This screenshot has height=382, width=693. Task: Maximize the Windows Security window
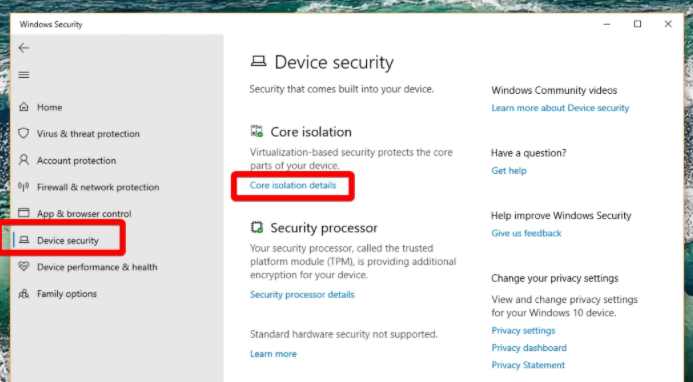click(x=637, y=24)
